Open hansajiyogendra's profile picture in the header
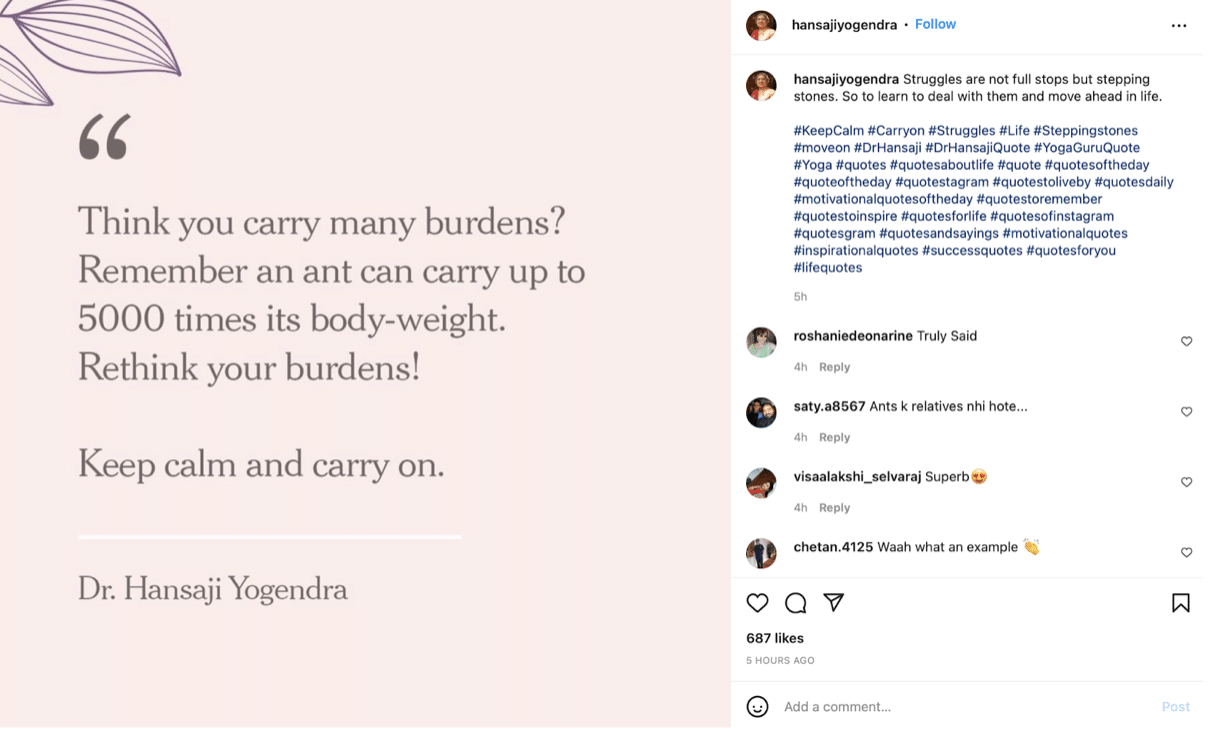This screenshot has height=750, width=1226. [761, 24]
